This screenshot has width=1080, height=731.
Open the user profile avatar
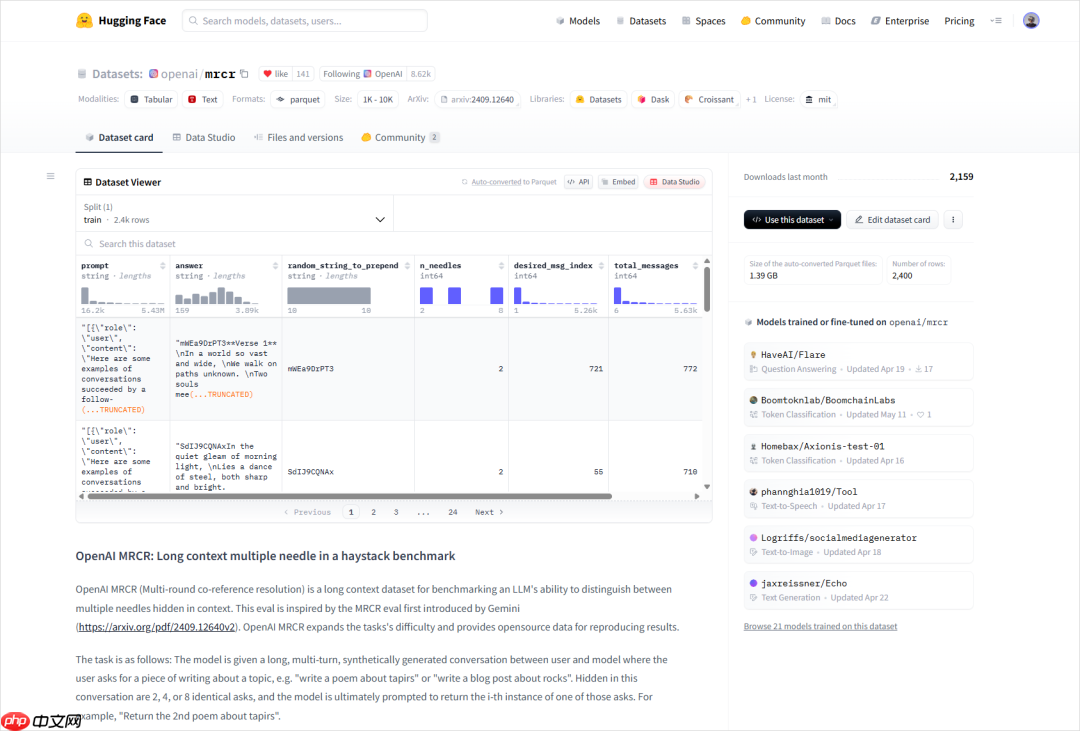[1030, 21]
